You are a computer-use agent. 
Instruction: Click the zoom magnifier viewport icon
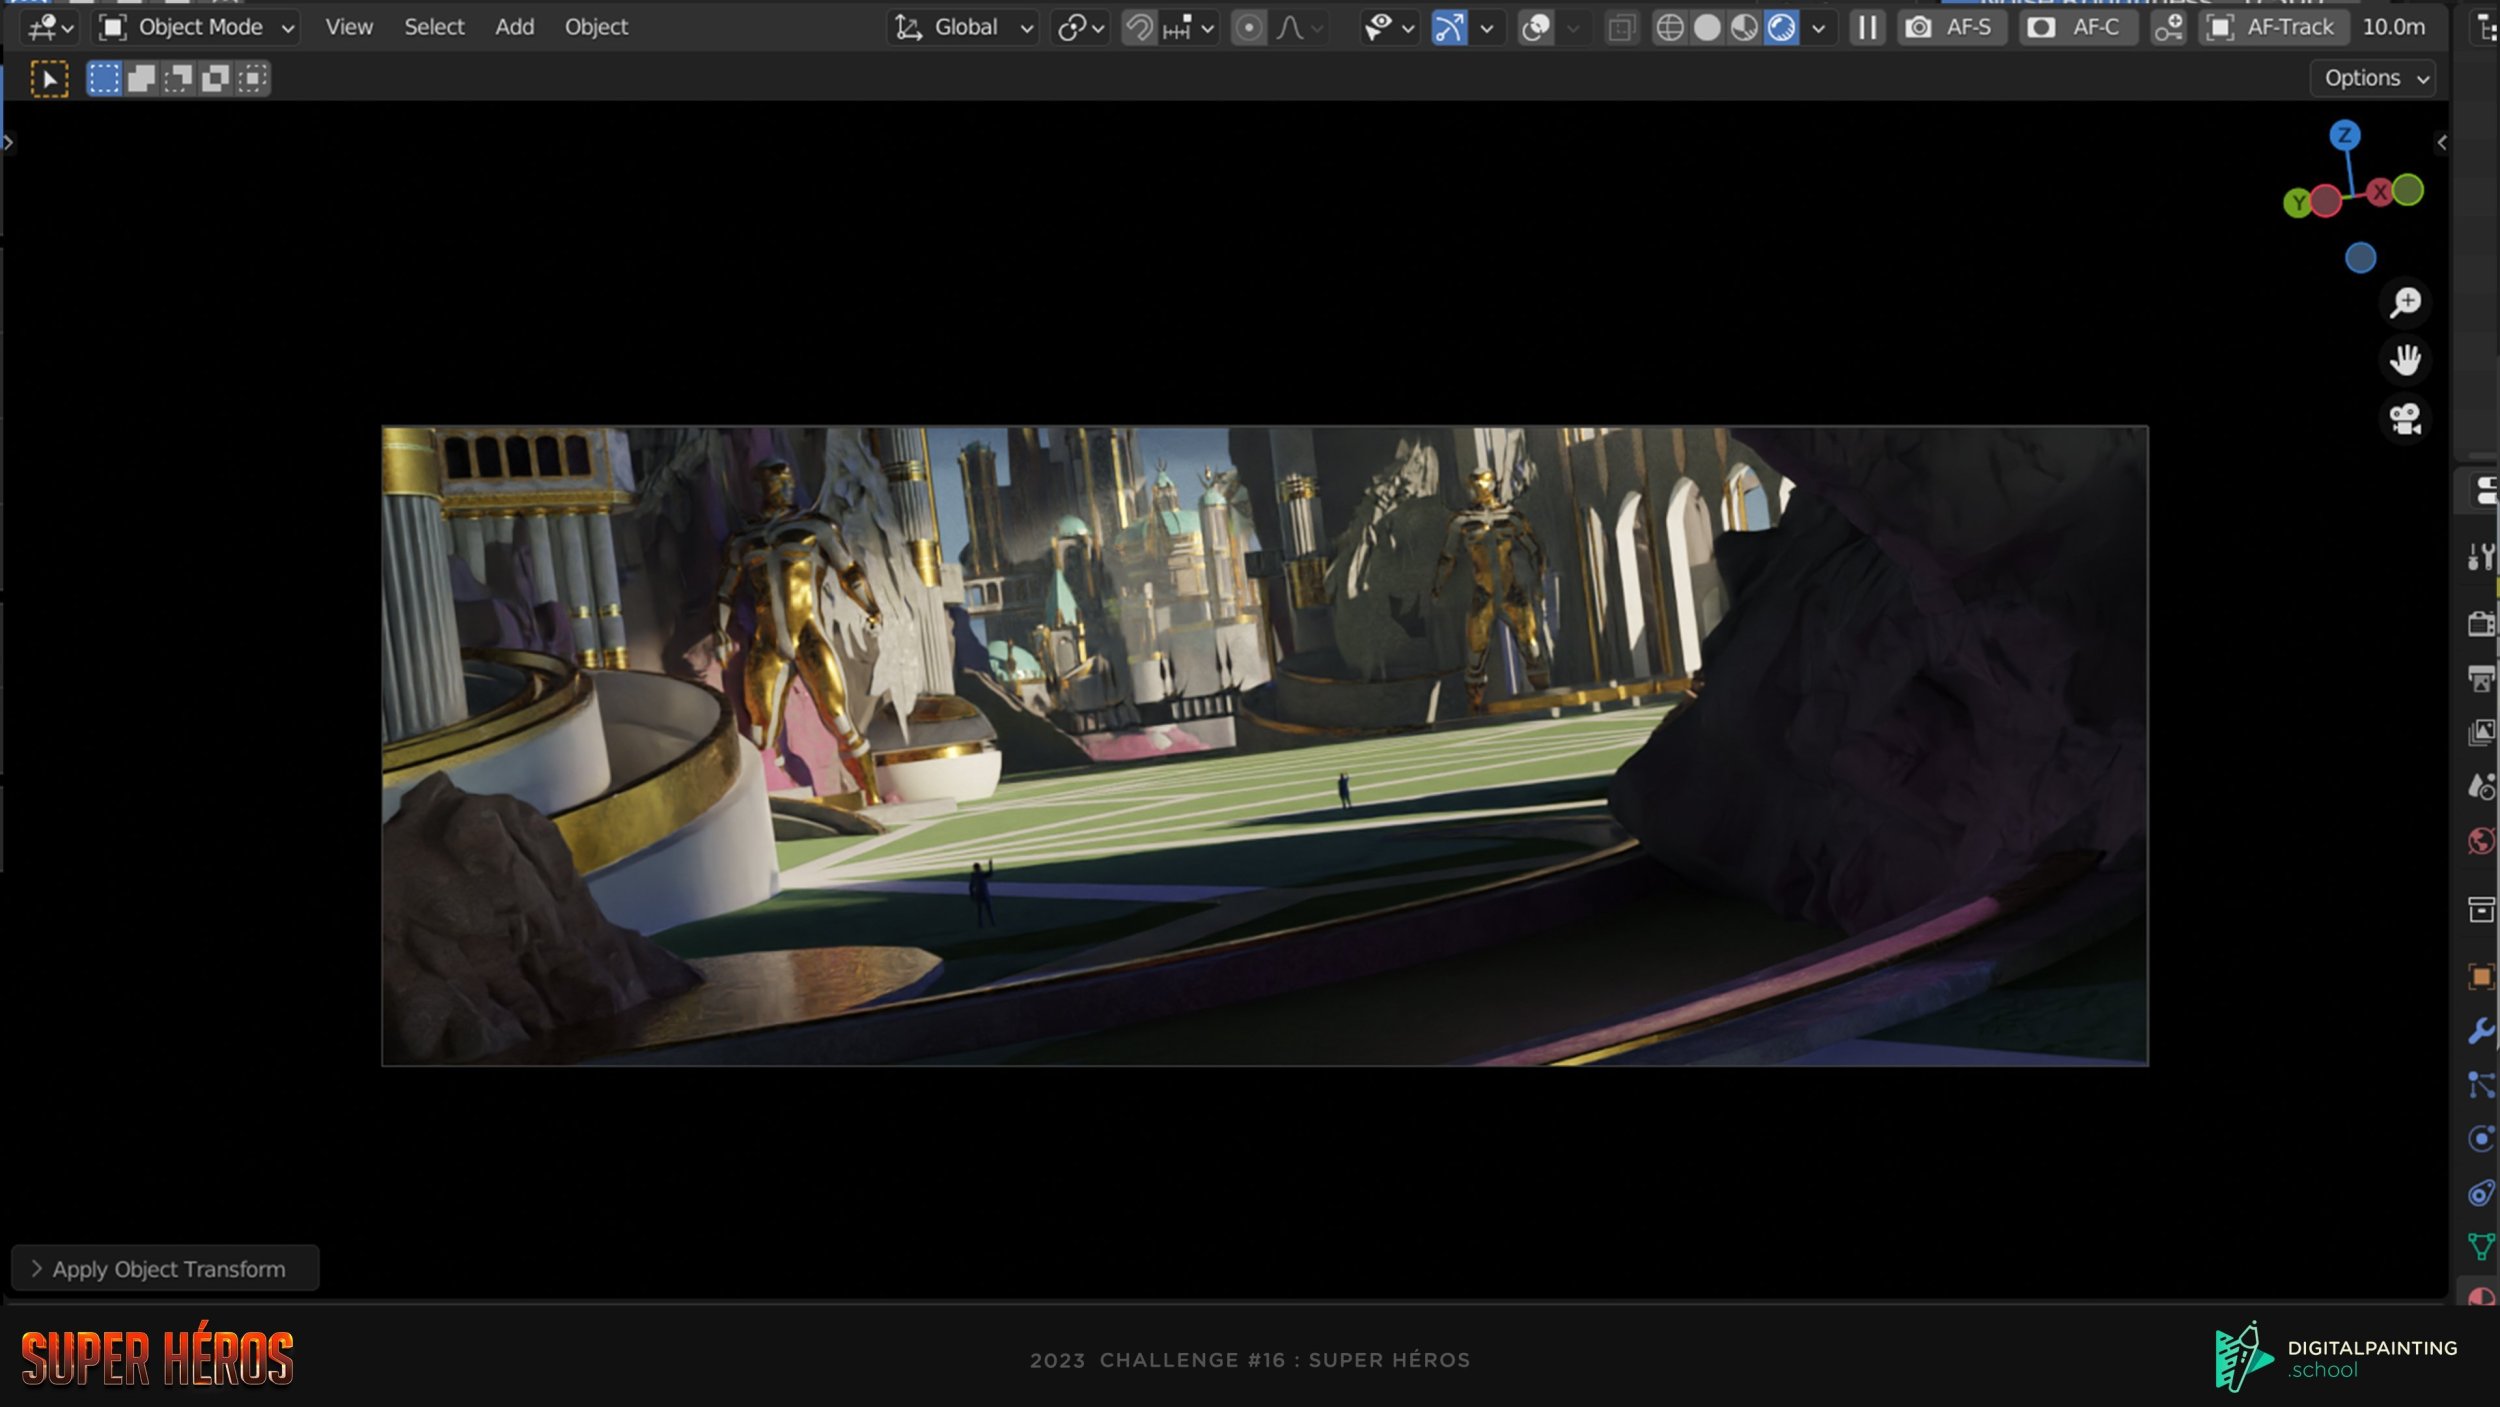pos(2405,302)
